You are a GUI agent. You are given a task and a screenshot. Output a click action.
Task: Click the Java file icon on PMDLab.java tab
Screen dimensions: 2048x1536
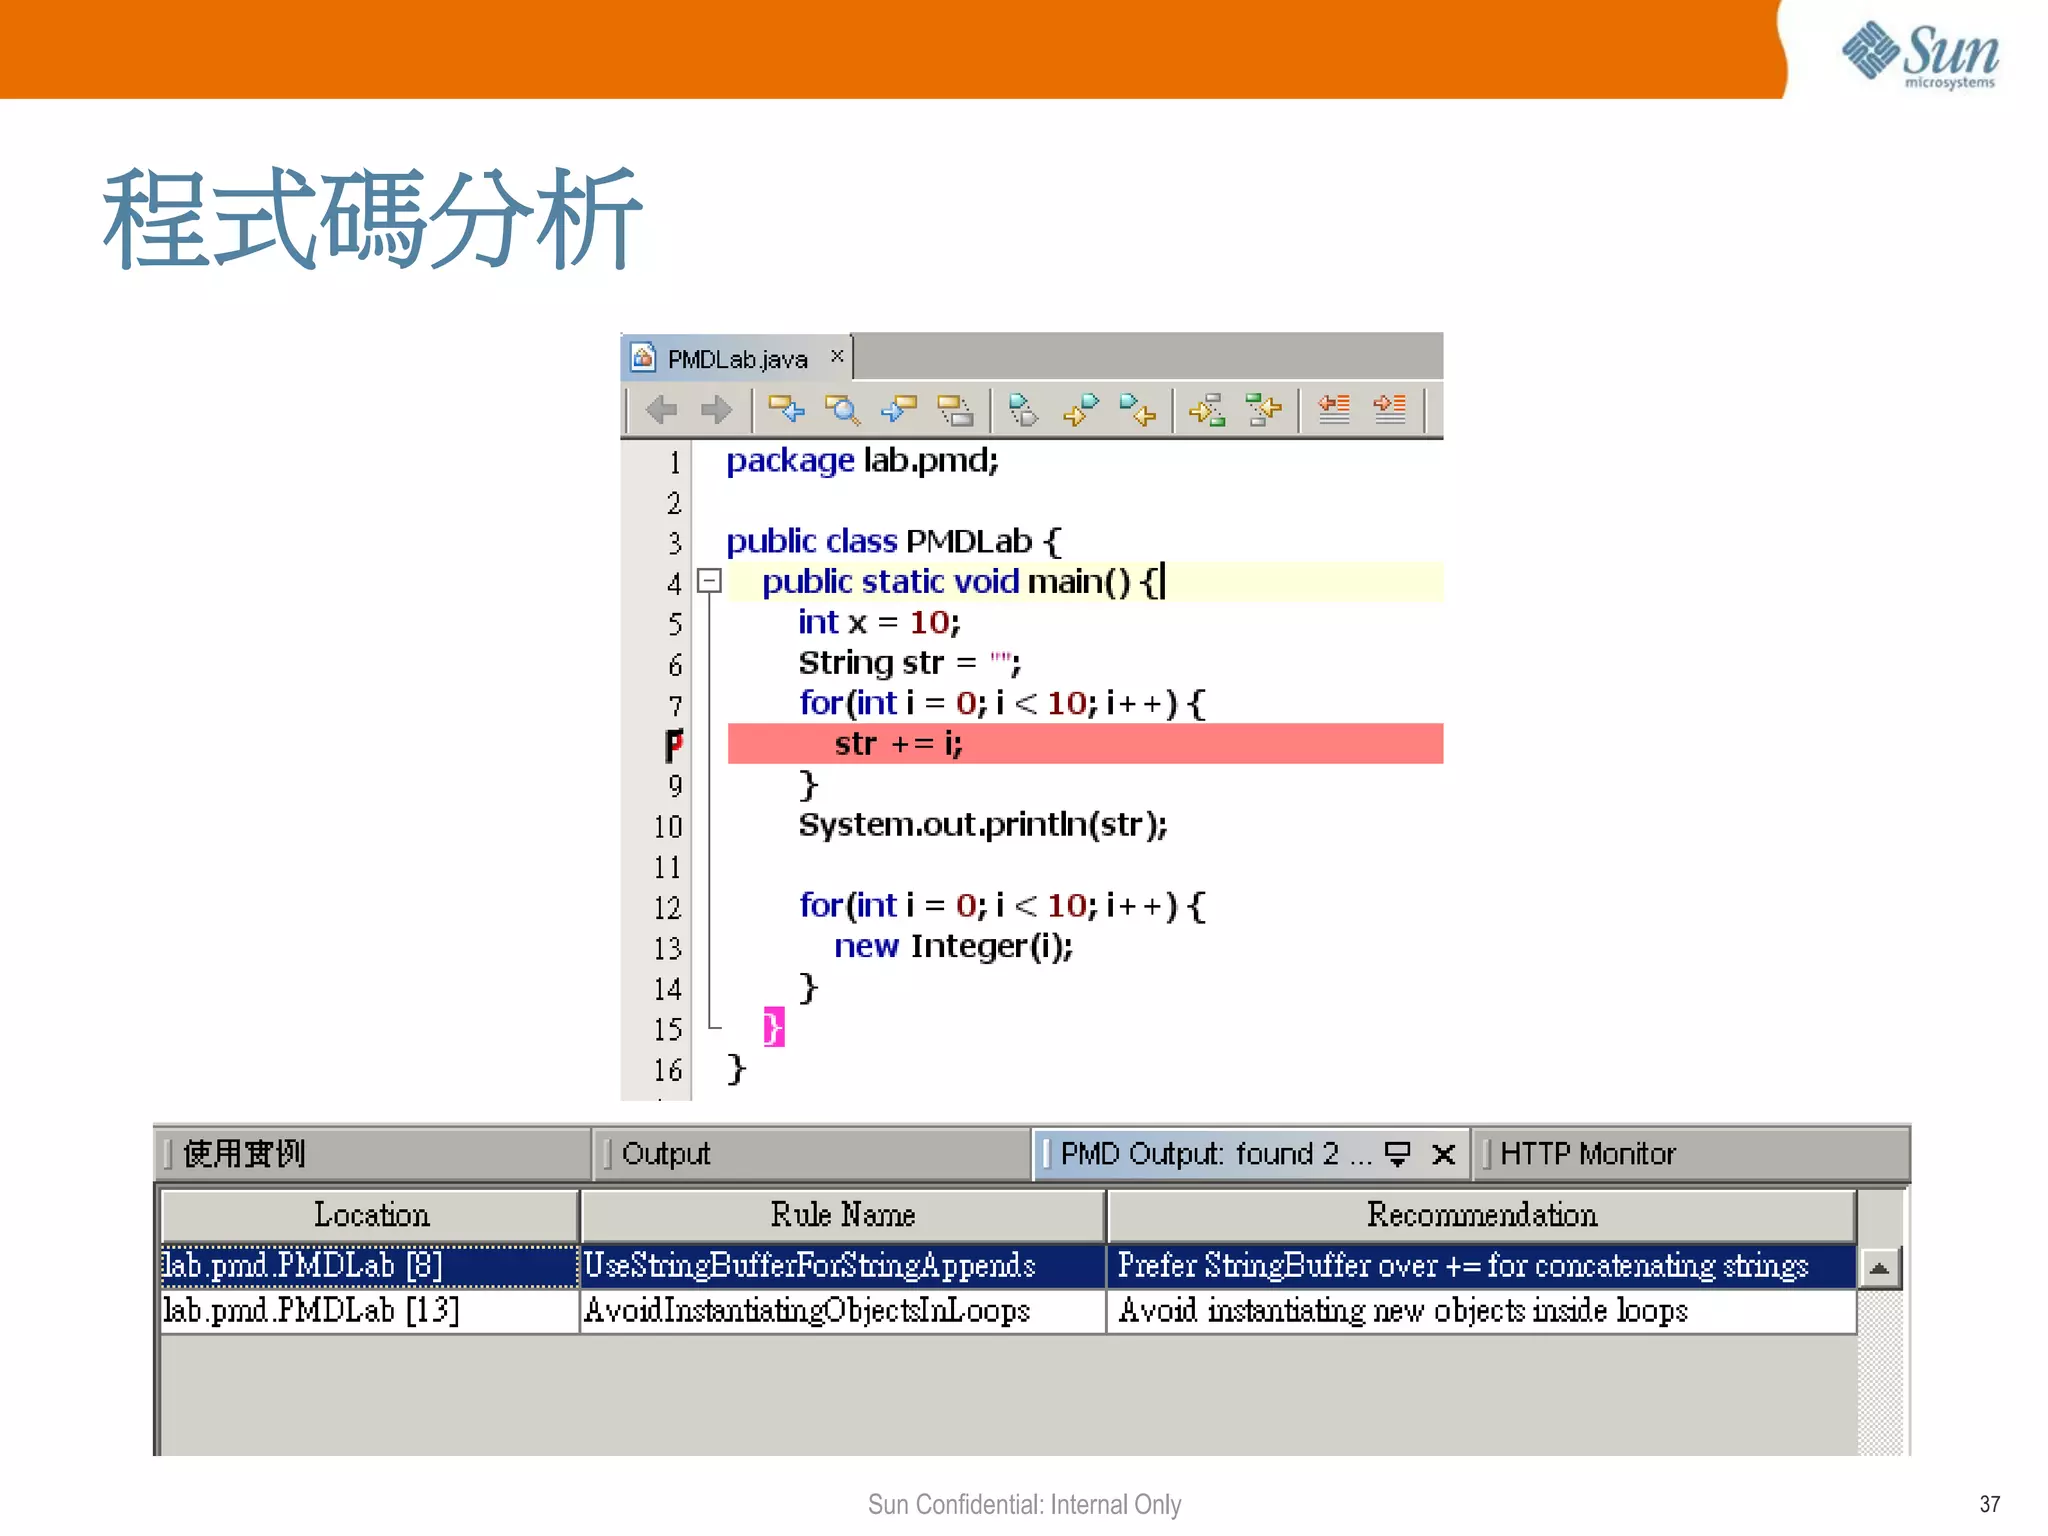tap(643, 357)
